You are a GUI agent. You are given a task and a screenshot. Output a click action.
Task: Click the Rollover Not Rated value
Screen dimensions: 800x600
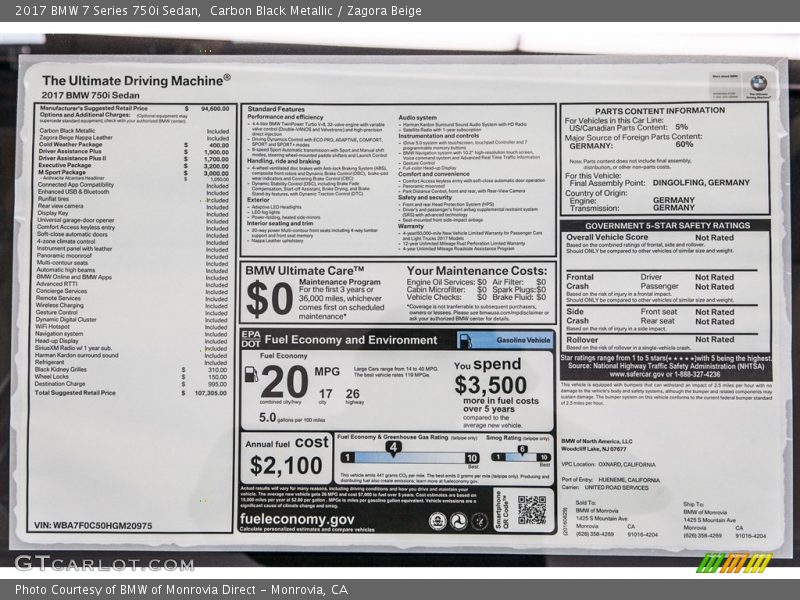pos(714,340)
